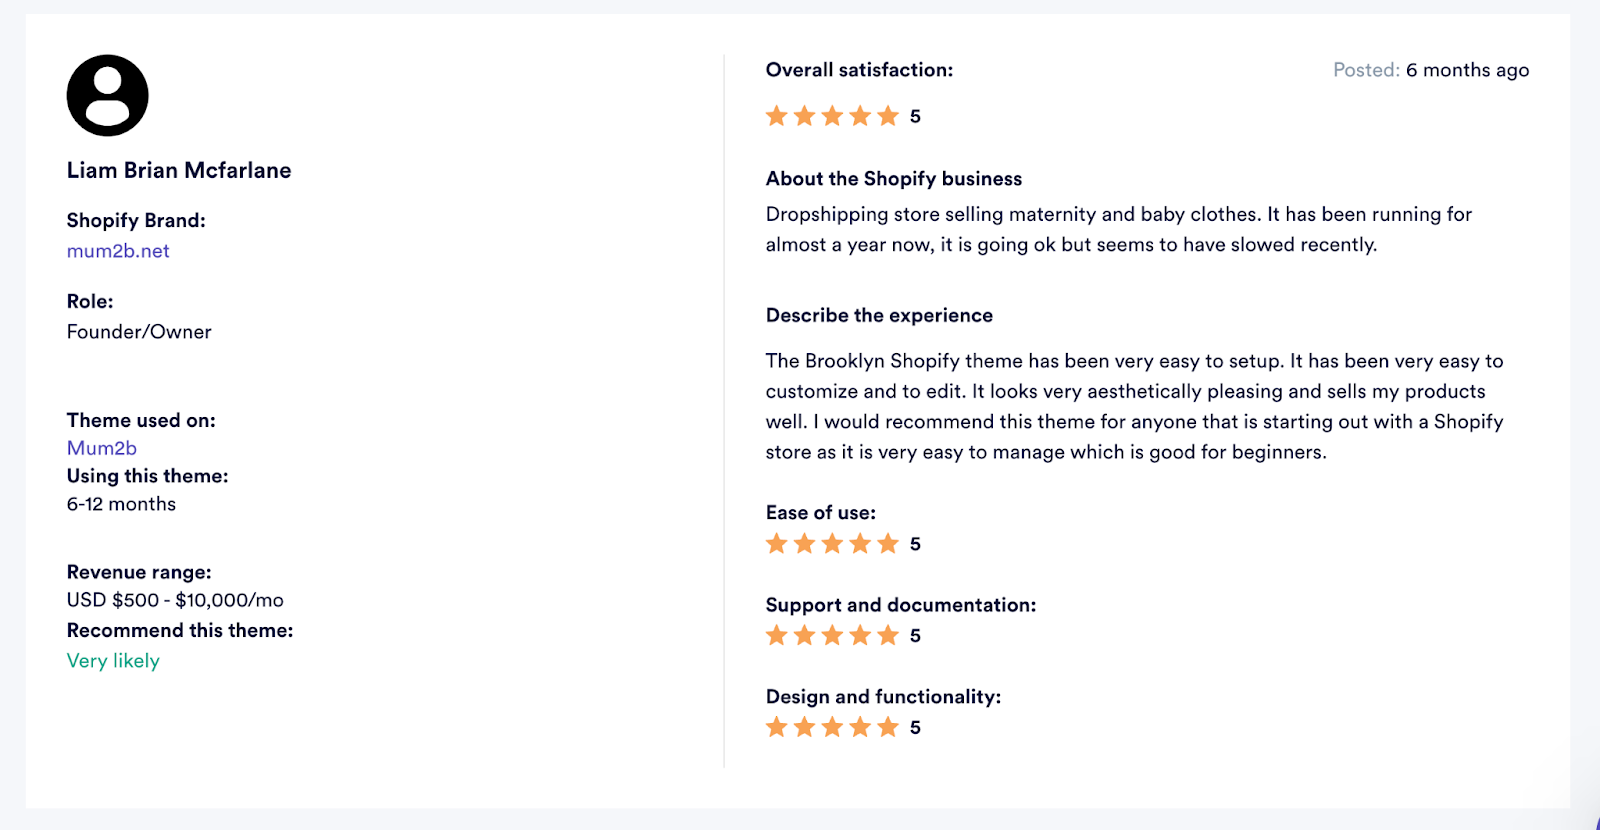1600x830 pixels.
Task: Click the Overall satisfaction rating number 5
Action: [x=915, y=117]
